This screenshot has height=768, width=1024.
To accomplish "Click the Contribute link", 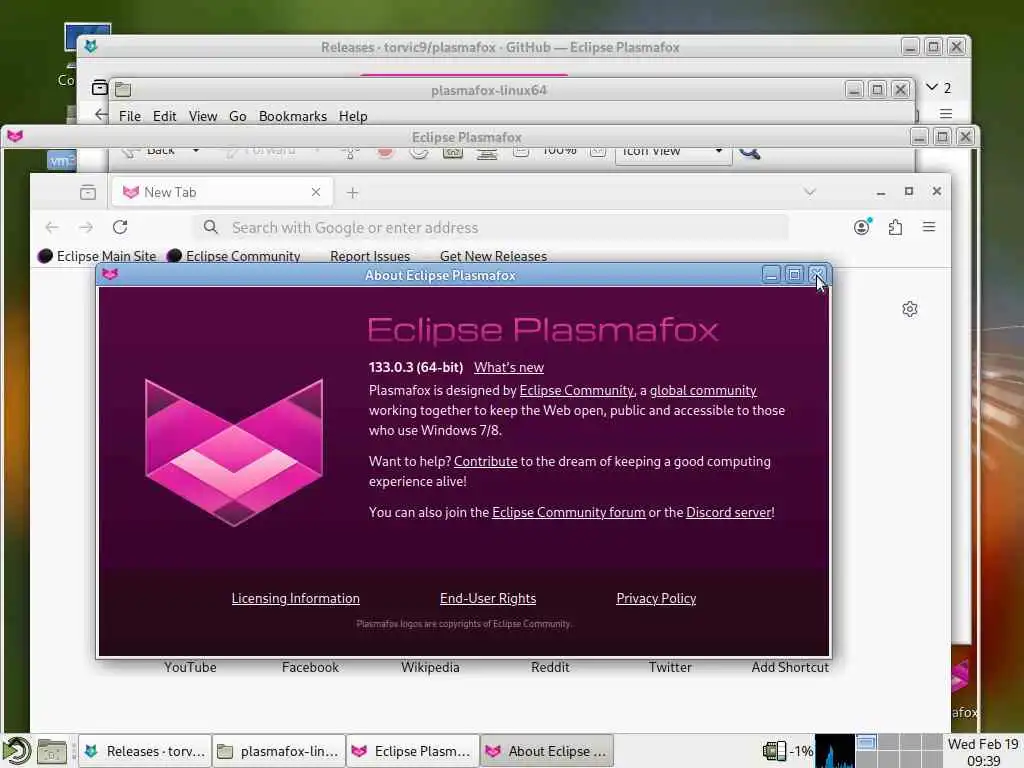I will (x=485, y=462).
